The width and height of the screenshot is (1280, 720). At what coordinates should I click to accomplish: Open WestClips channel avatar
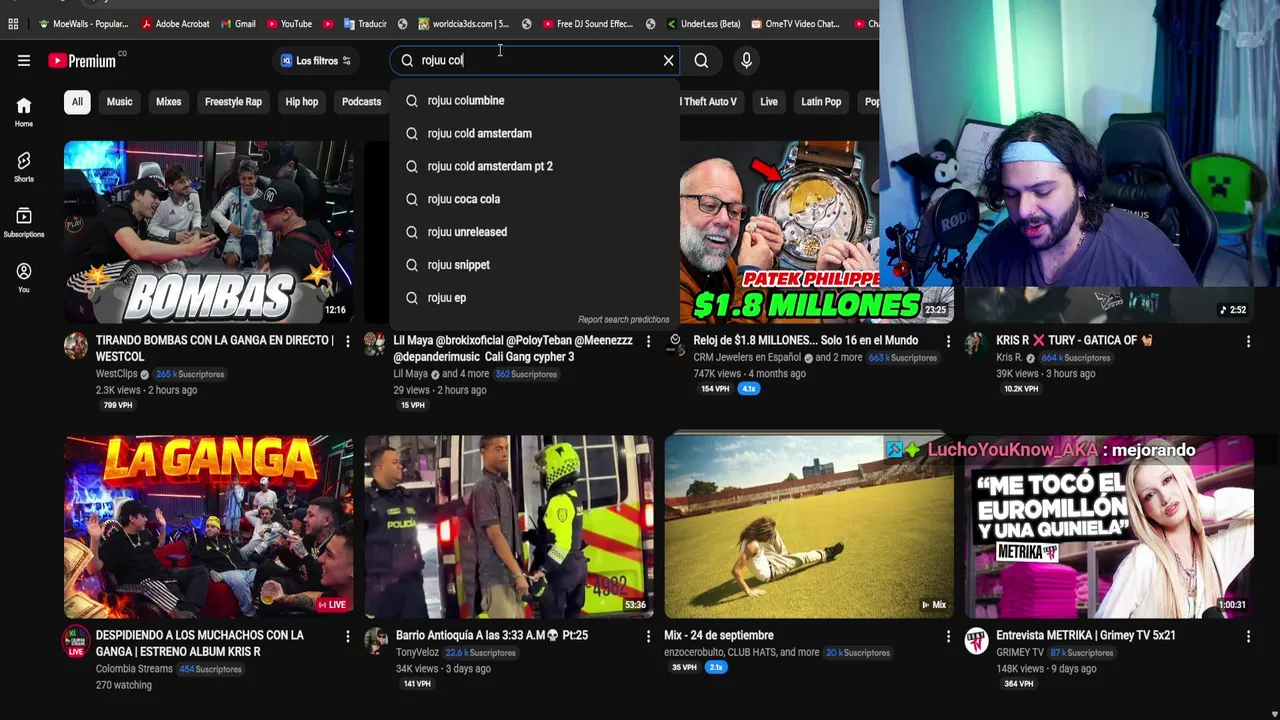[x=76, y=345]
